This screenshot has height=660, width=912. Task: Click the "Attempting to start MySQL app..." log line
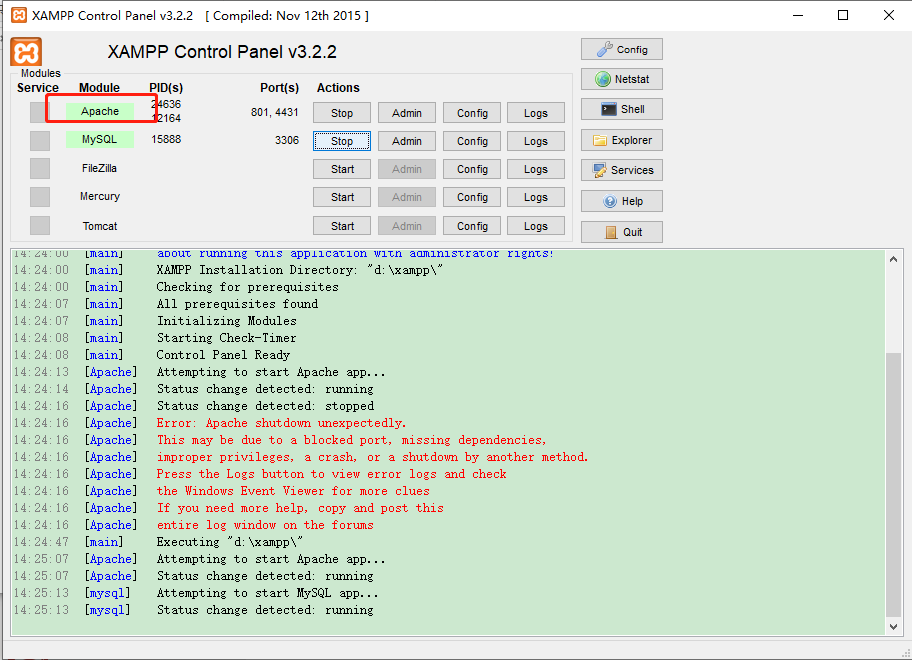[268, 593]
